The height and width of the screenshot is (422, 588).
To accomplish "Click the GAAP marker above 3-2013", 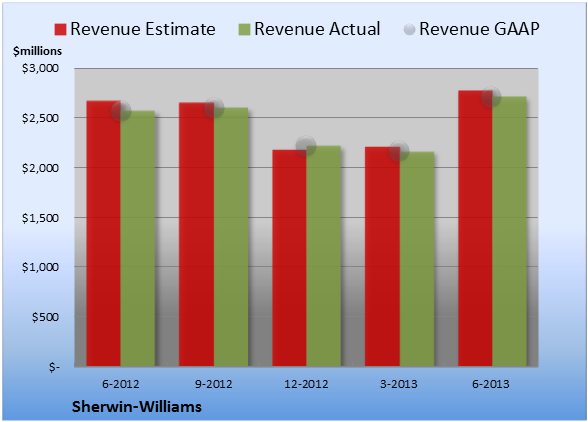I will pyautogui.click(x=399, y=151).
